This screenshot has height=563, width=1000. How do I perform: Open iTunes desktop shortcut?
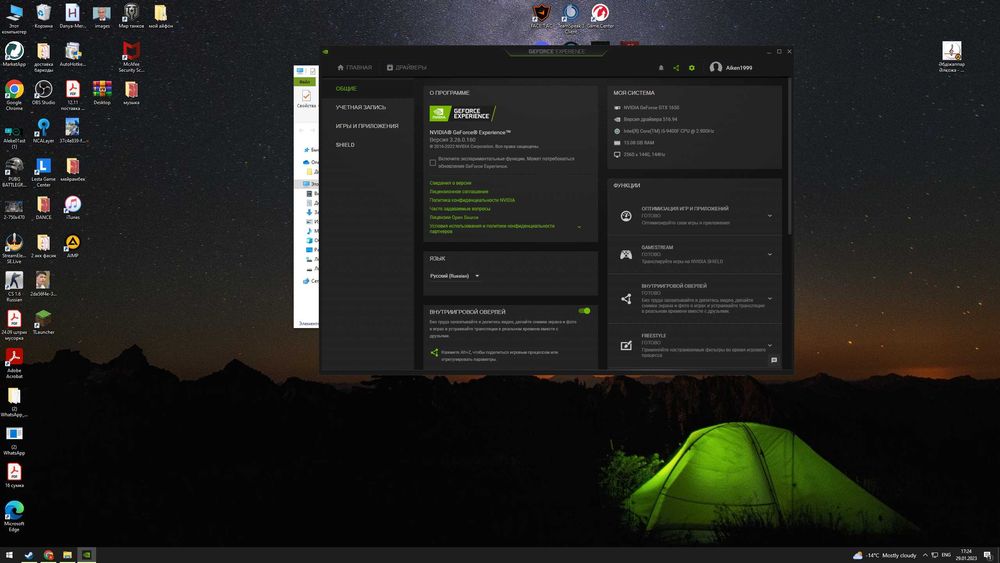click(x=73, y=207)
